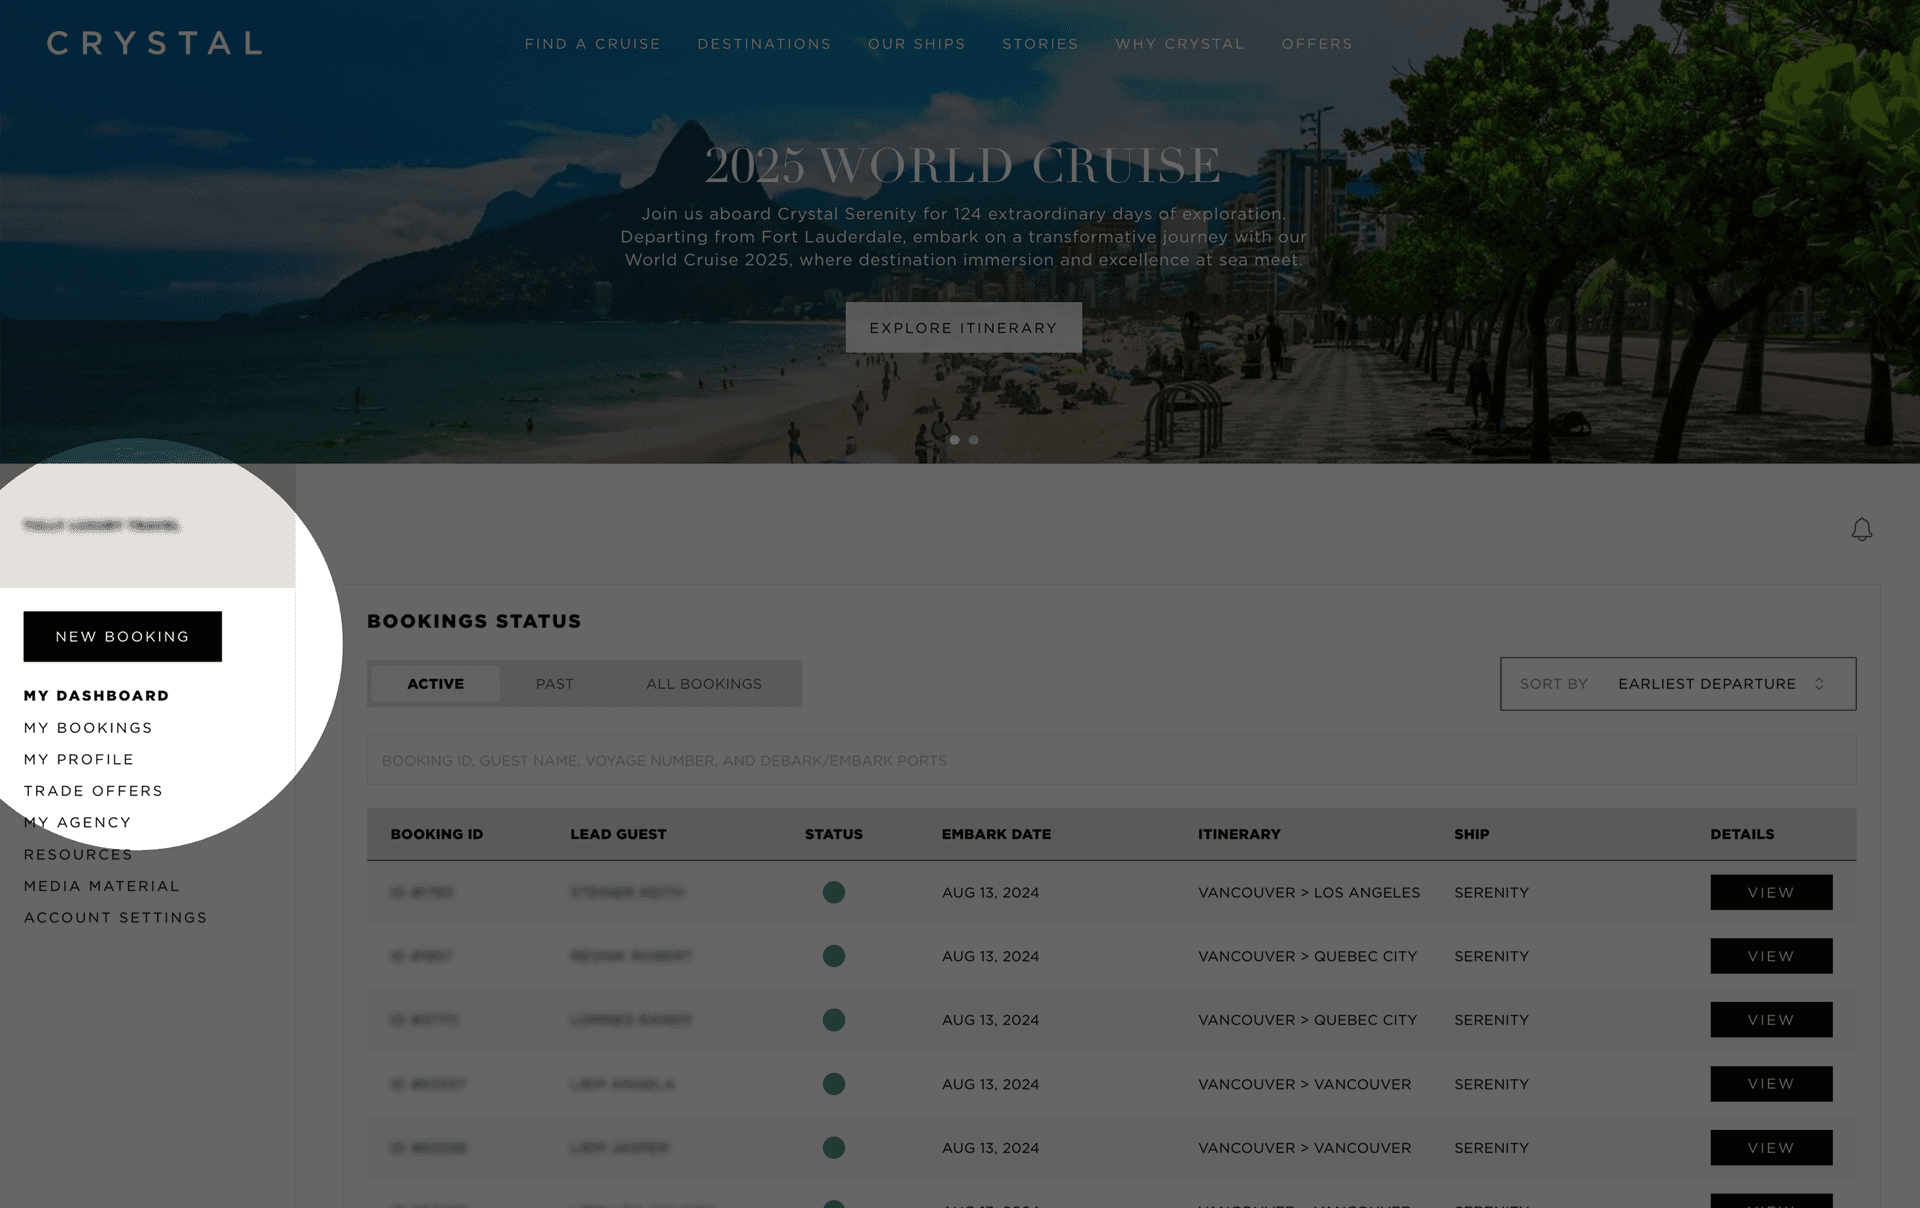Click the Itinerary column header
Screen dimensions: 1920x1208
click(1239, 834)
